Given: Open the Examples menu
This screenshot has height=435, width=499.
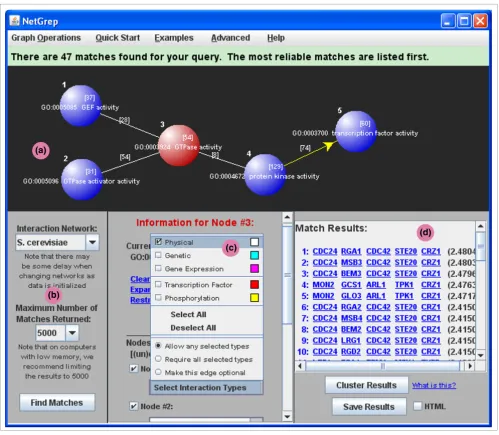Looking at the screenshot, I should click(x=174, y=38).
